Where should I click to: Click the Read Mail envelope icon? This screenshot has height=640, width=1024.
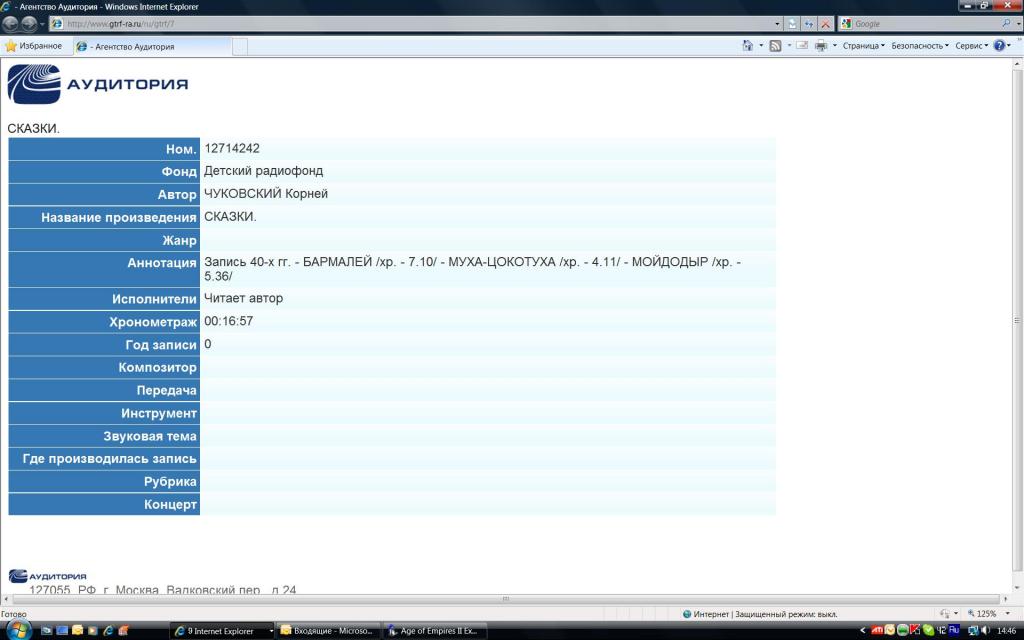(x=802, y=46)
